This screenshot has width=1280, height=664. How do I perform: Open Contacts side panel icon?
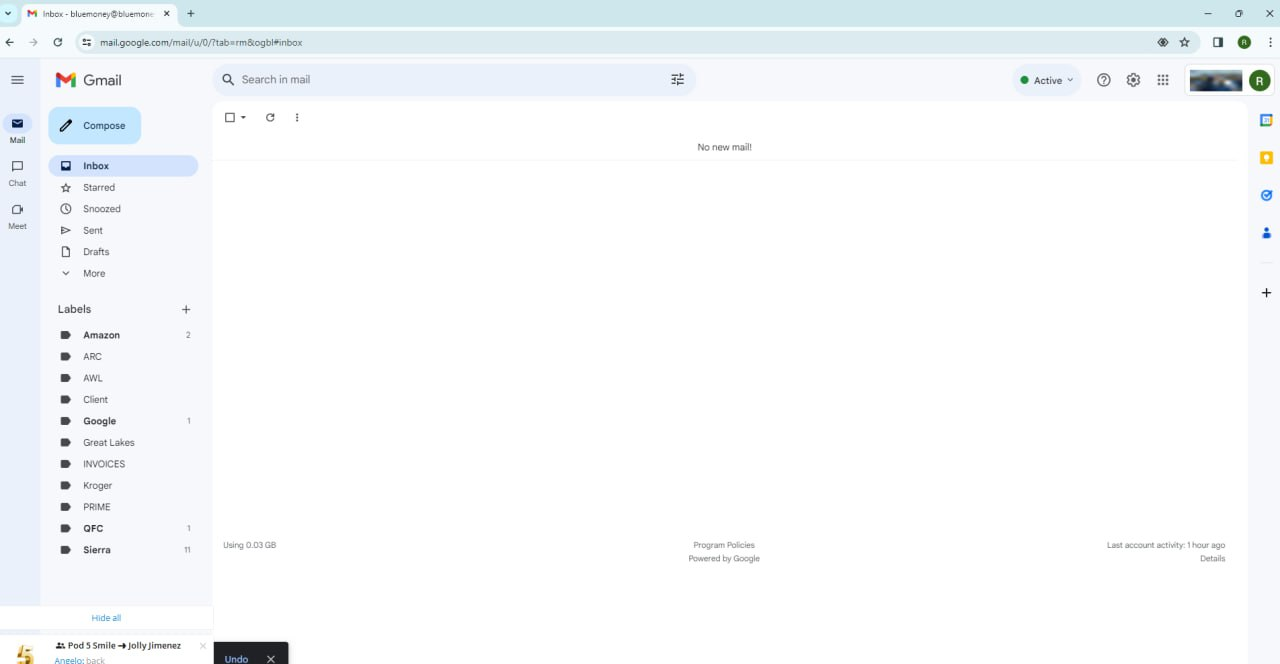tap(1266, 233)
